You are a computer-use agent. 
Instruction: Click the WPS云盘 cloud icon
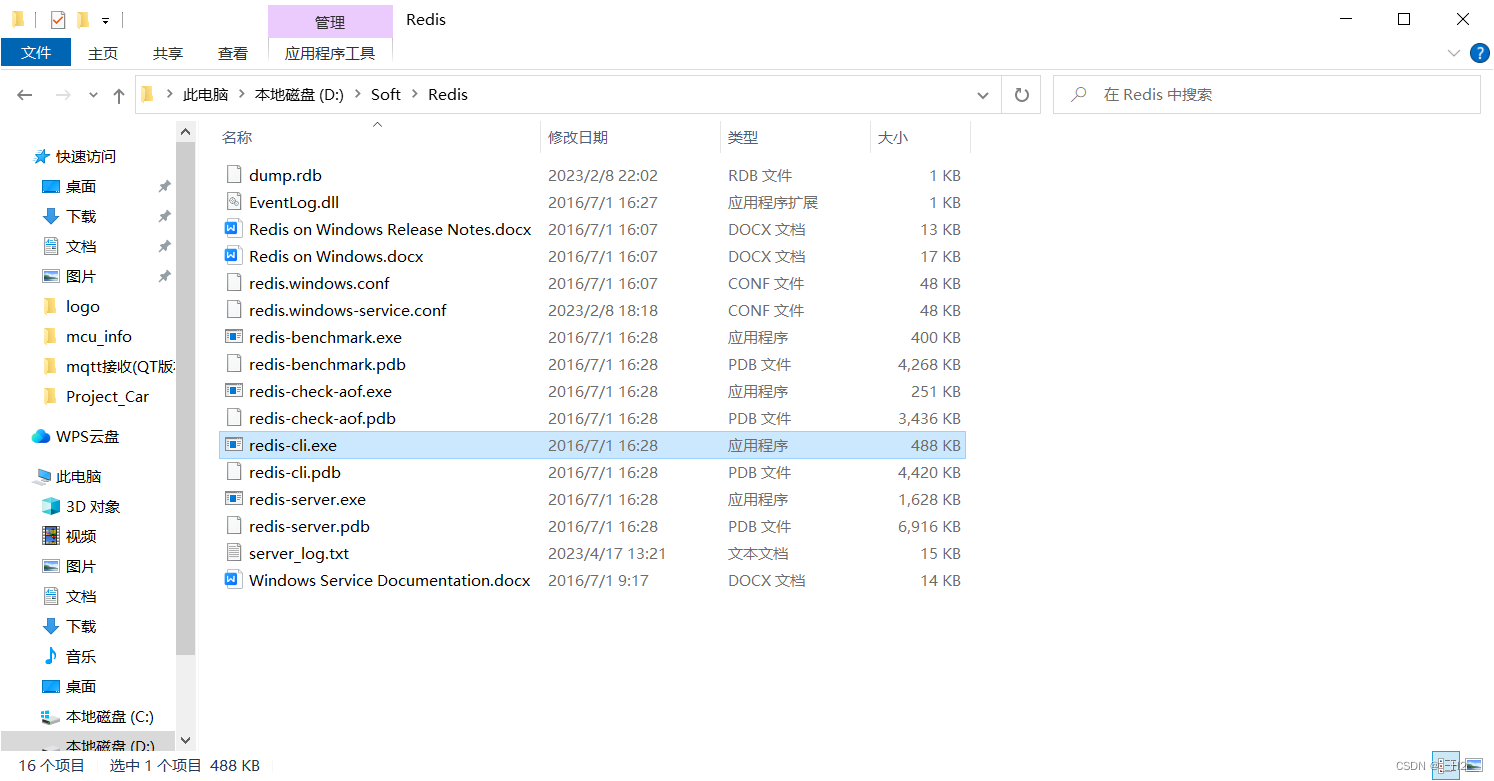pyautogui.click(x=41, y=436)
